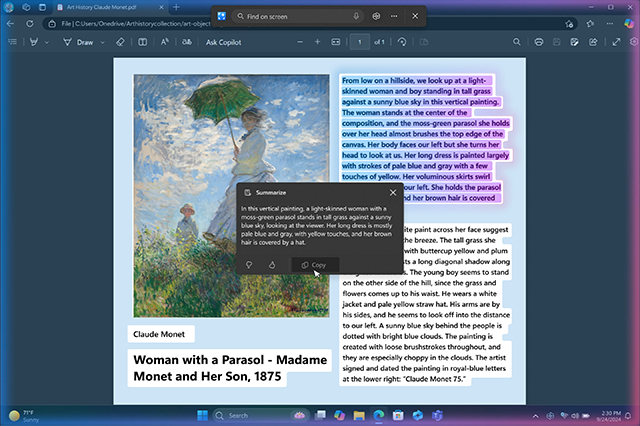Open Task View from taskbar
The width and height of the screenshot is (640, 426).
pyautogui.click(x=320, y=415)
